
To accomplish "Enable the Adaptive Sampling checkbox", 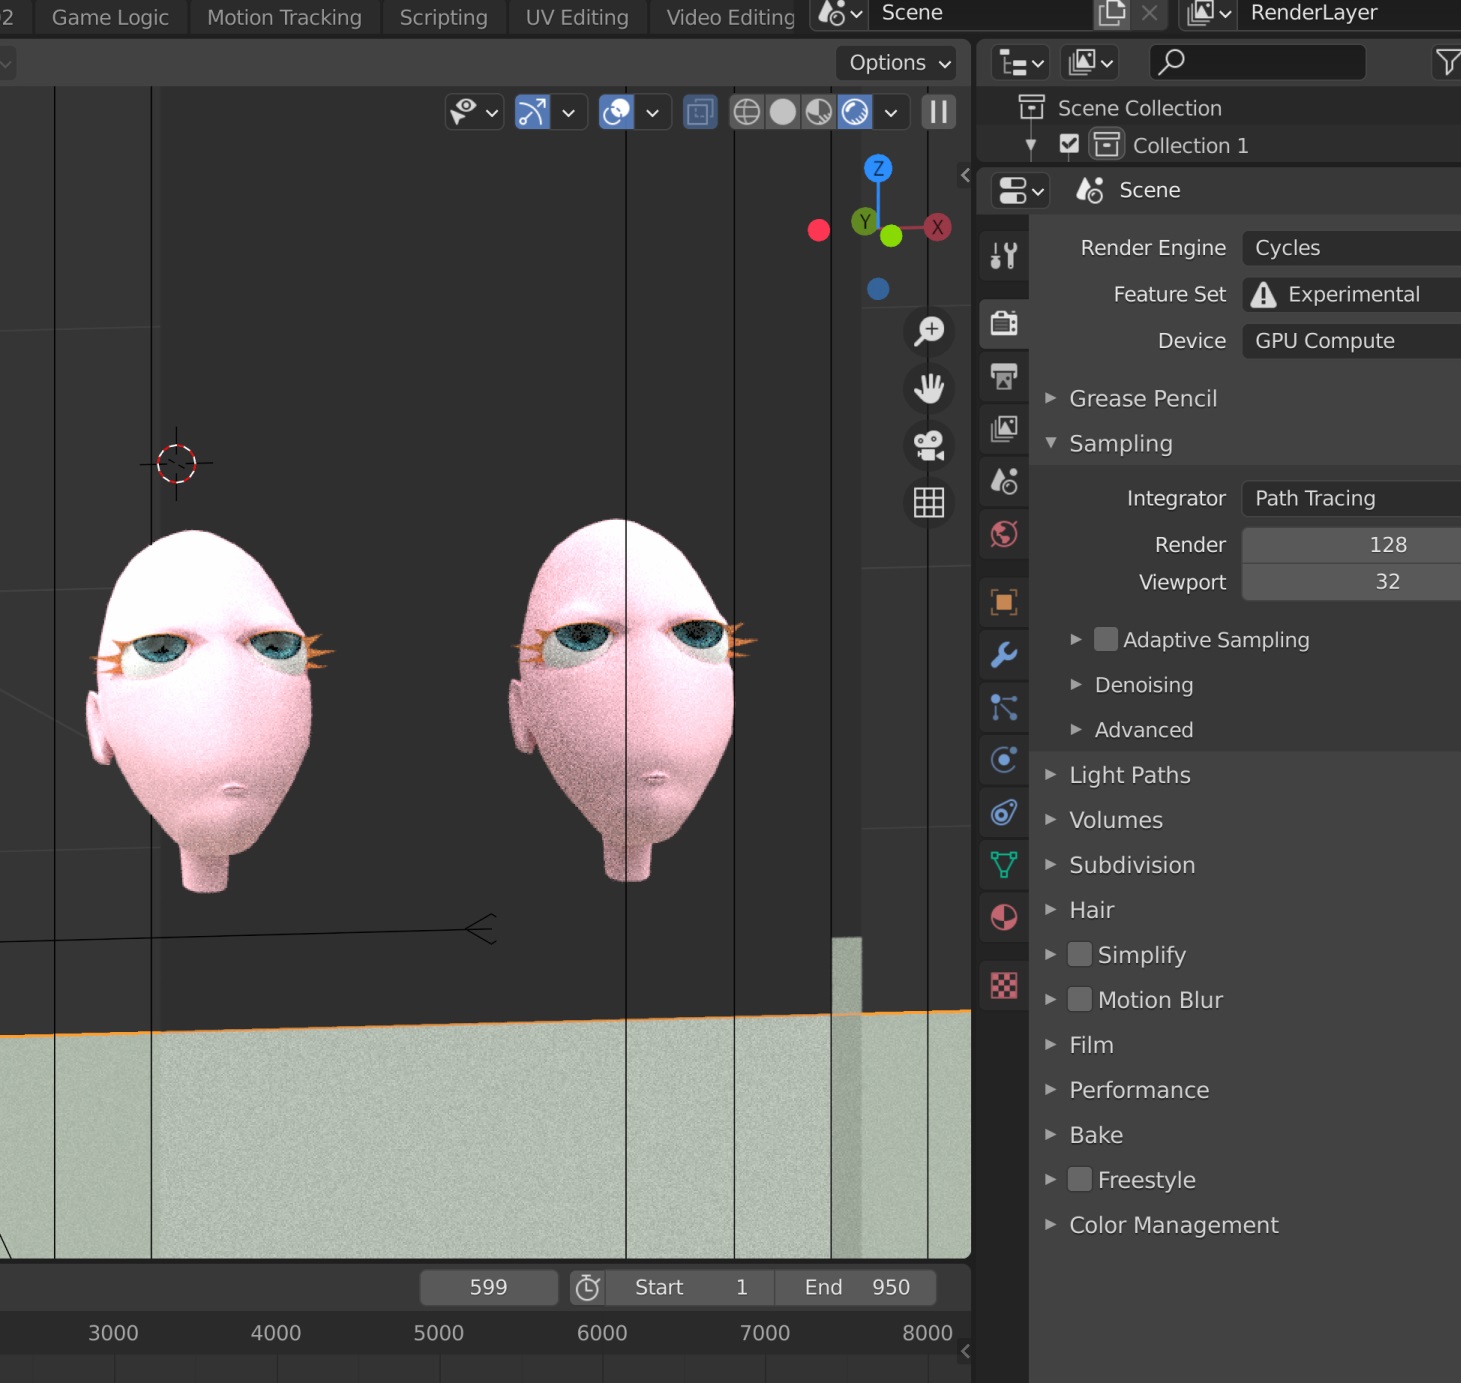I will tap(1106, 640).
